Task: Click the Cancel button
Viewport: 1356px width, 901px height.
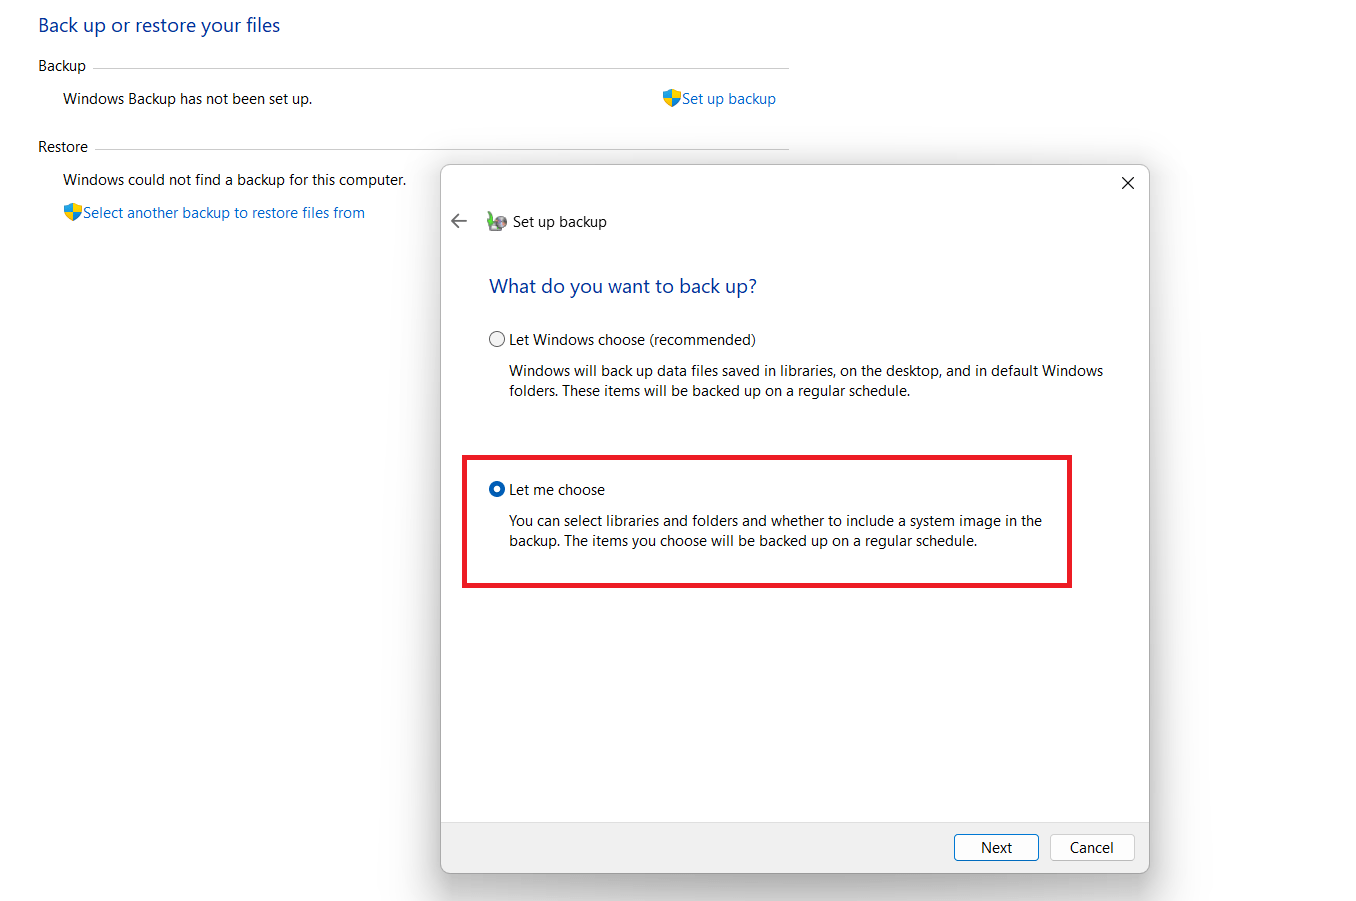Action: coord(1091,847)
